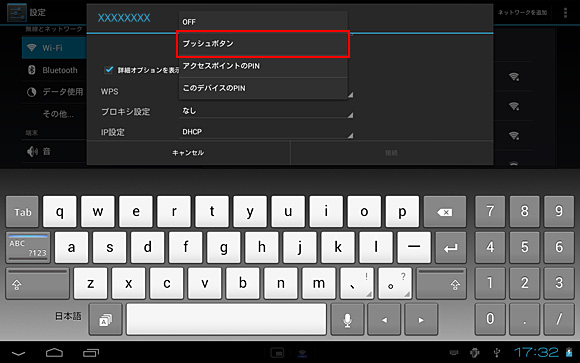Choose プッシュボタン in the WPS dropdown
The image size is (580, 363).
pos(263,44)
